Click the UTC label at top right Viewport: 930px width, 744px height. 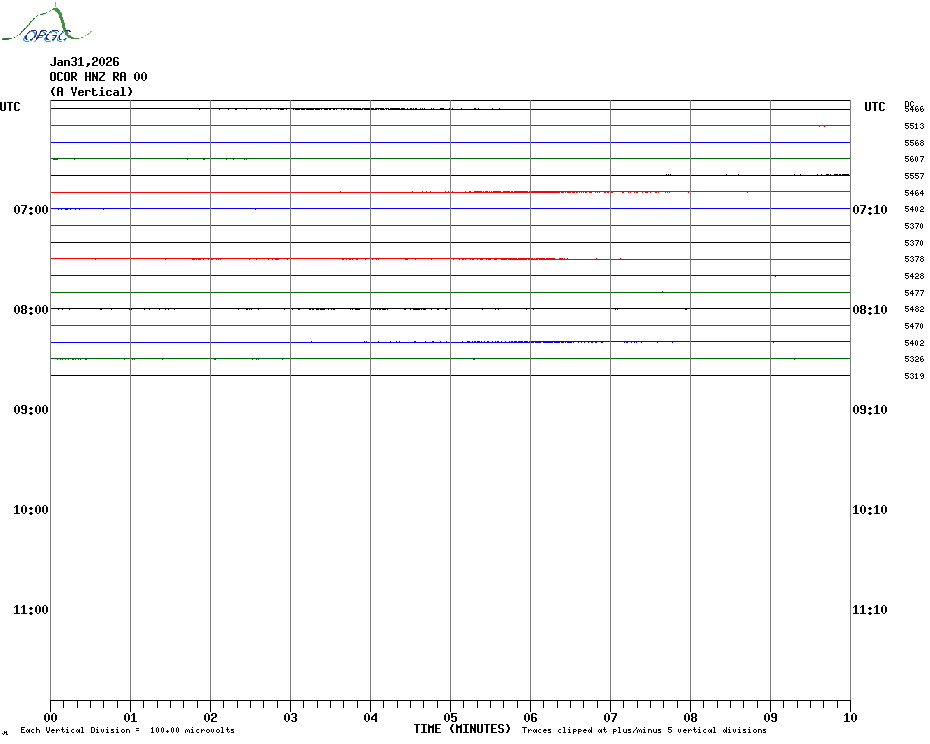pyautogui.click(x=874, y=107)
